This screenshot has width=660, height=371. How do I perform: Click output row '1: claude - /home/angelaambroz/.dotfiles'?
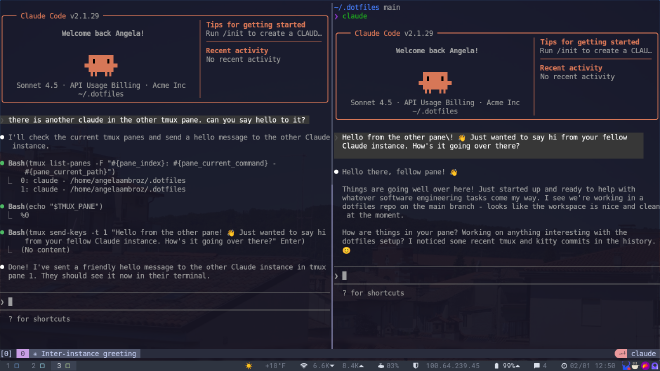[103, 189]
